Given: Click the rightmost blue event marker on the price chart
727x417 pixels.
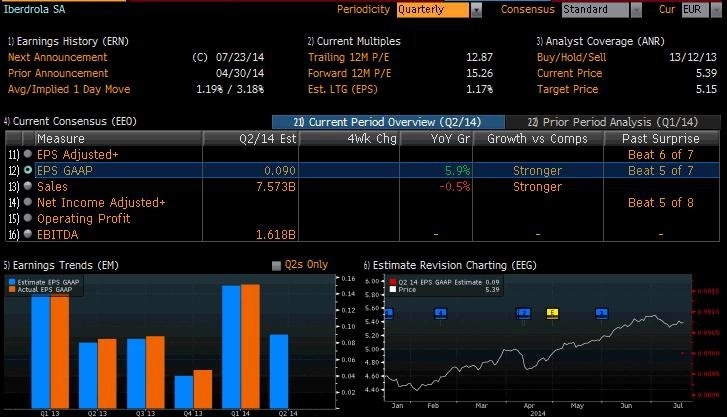Looking at the screenshot, I should coord(602,313).
